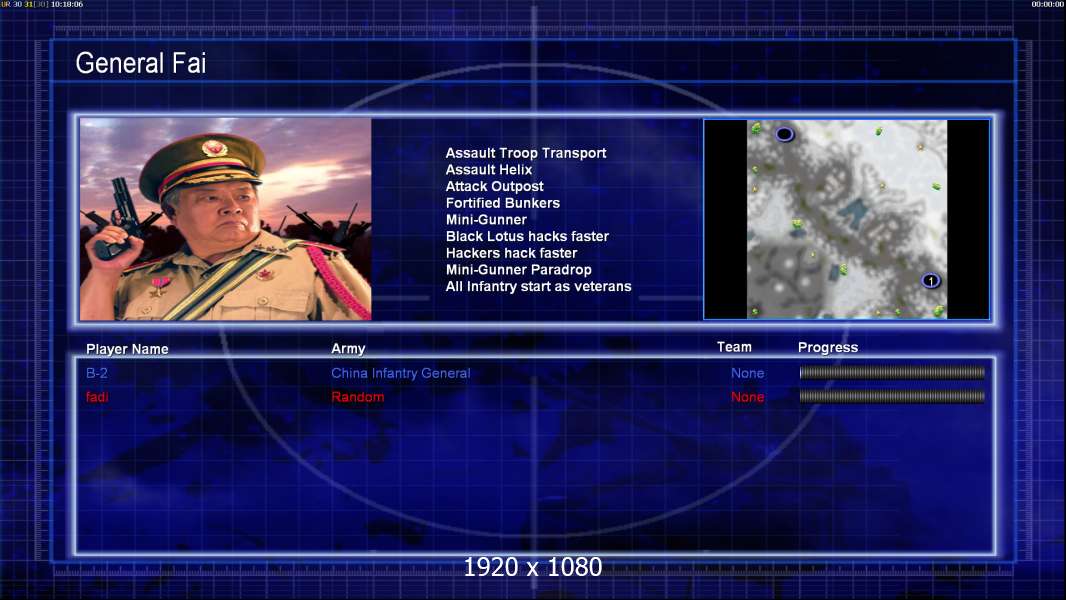Image resolution: width=1066 pixels, height=600 pixels.
Task: Select the empty start position marker on map
Action: coord(785,135)
